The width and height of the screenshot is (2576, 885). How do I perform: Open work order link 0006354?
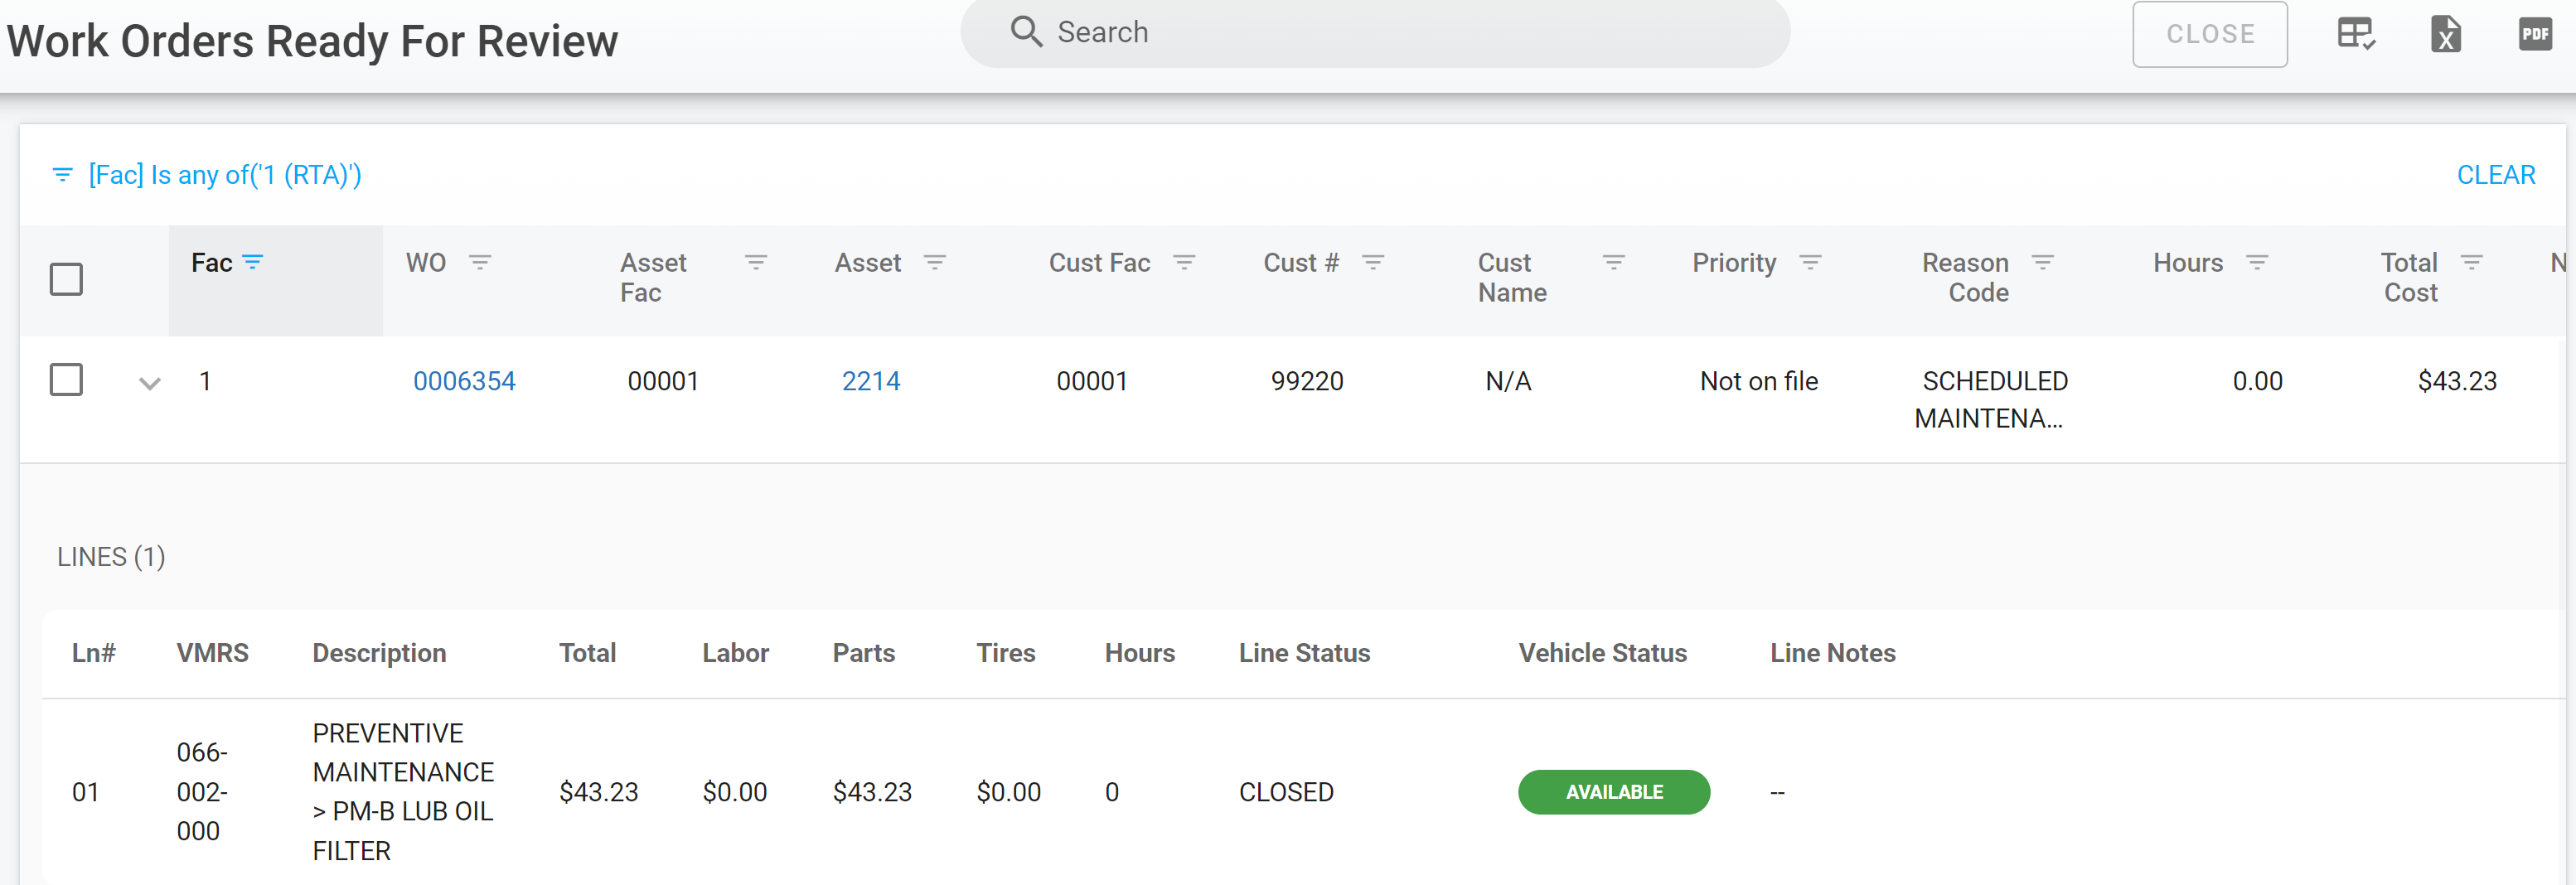tap(464, 381)
